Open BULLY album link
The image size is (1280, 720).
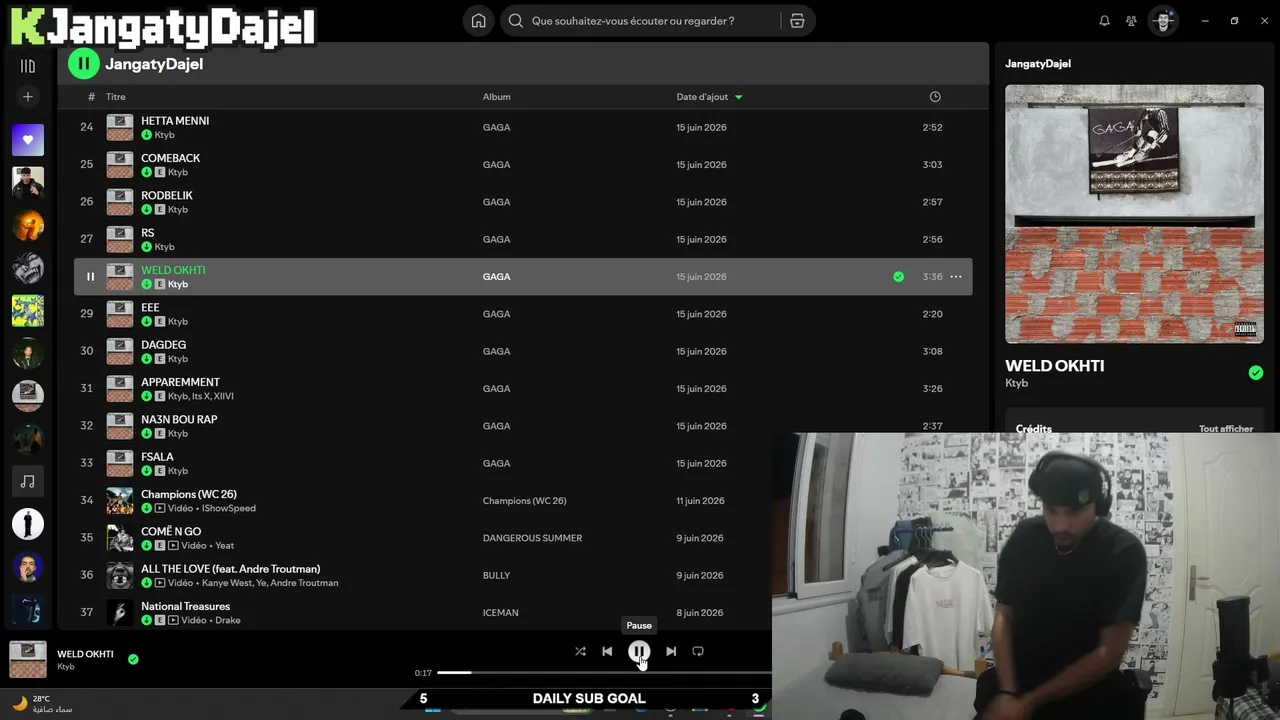(x=496, y=576)
